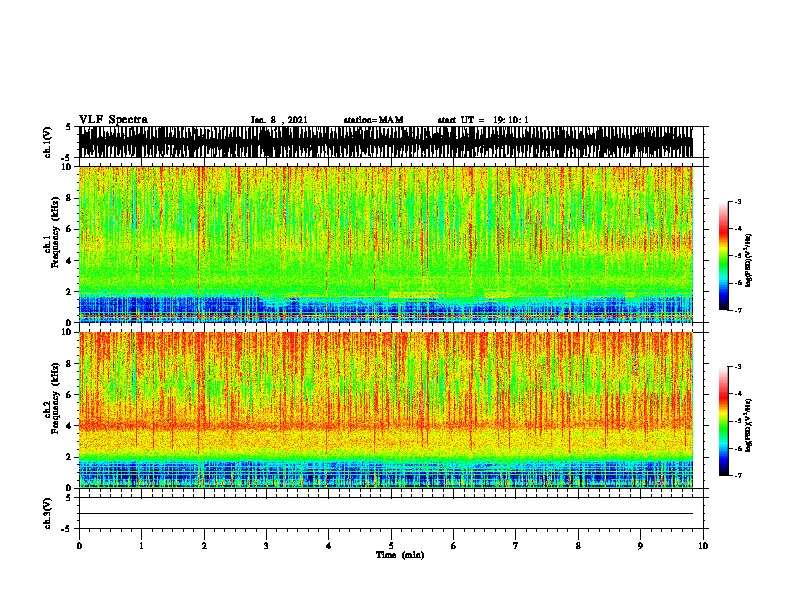Image resolution: width=792 pixels, height=612 pixels.
Task: Click inside the ch.2 frequency spectrogram
Action: (386, 410)
